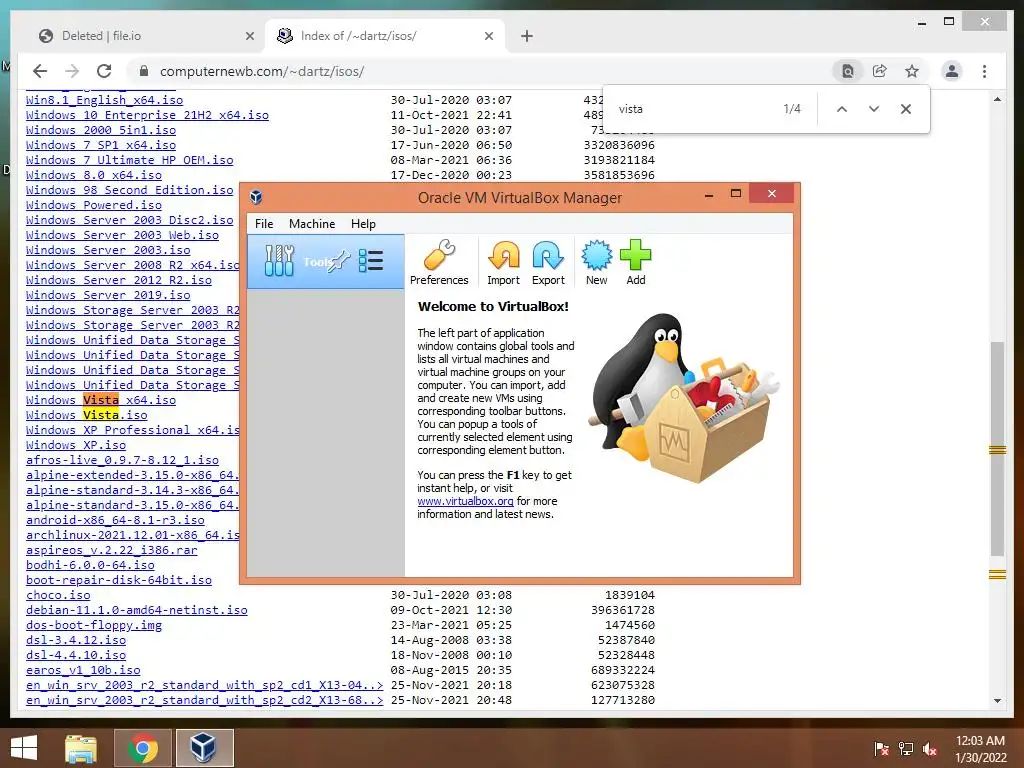Switch to VirtualBox in the taskbar

204,748
